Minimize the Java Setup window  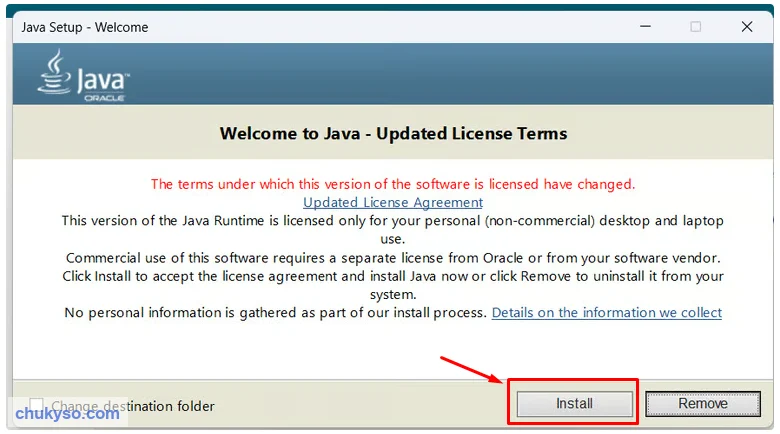[645, 26]
